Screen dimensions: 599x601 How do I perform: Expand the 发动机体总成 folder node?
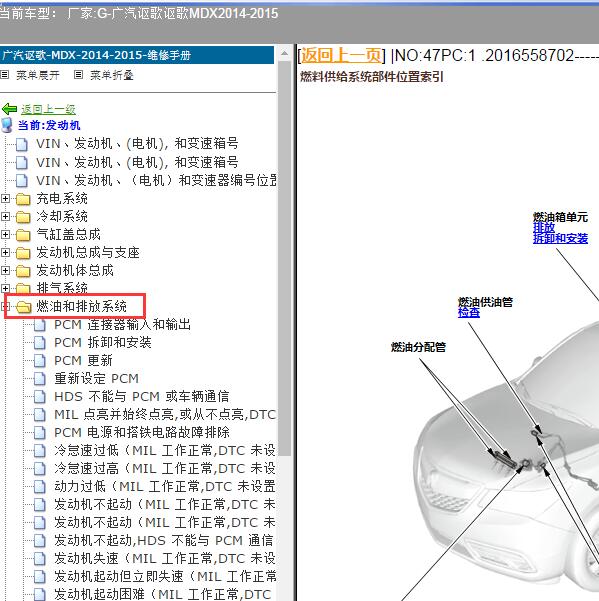point(5,271)
